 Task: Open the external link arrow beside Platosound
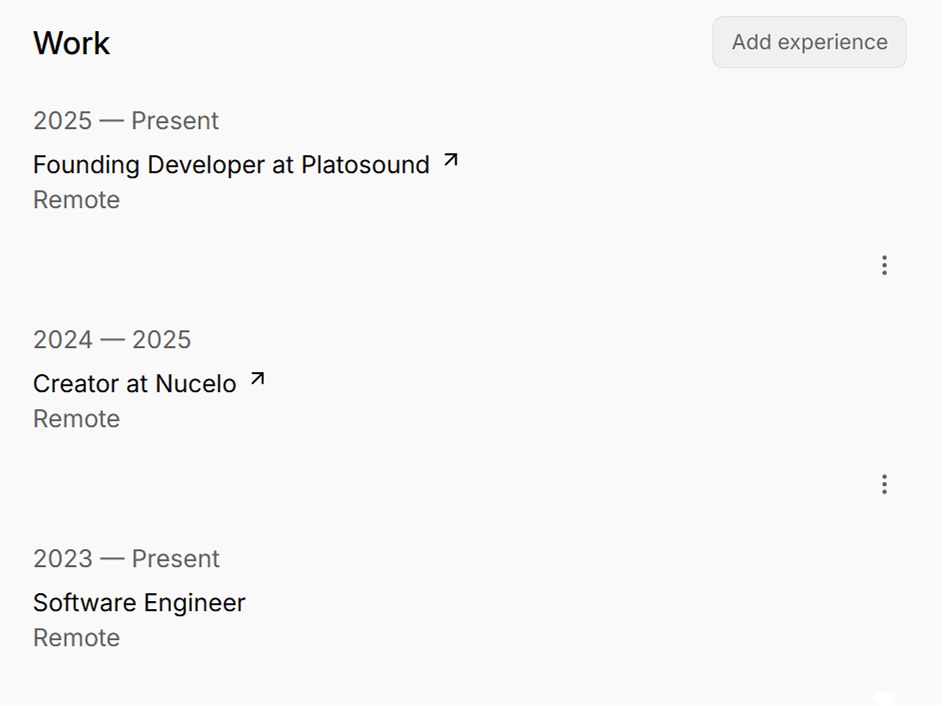[x=451, y=160]
